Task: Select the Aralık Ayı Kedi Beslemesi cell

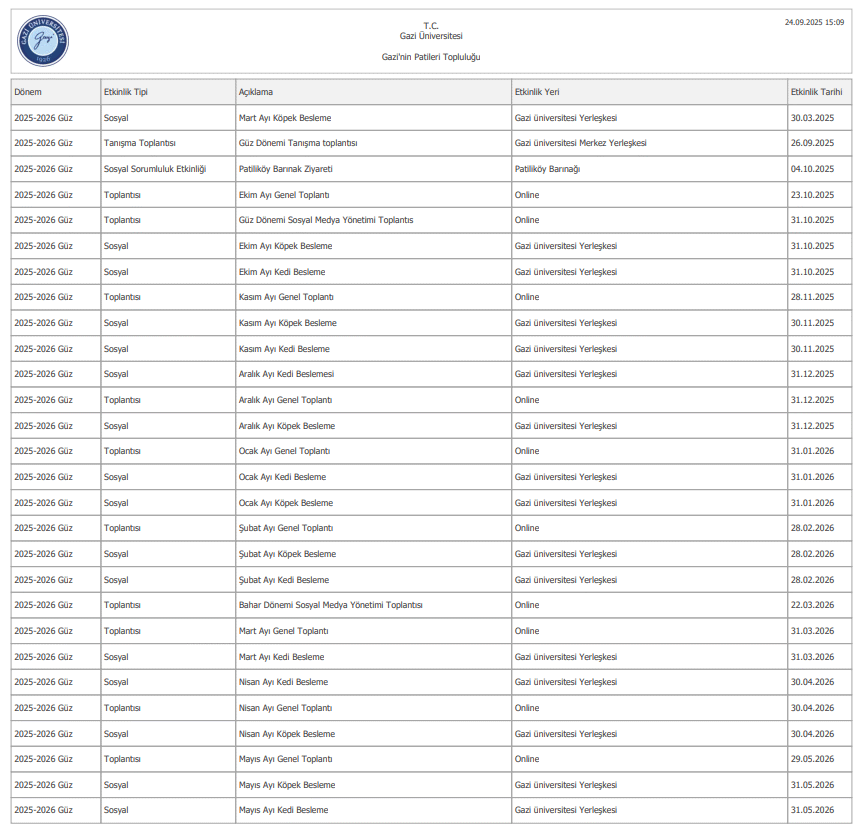Action: [x=287, y=374]
